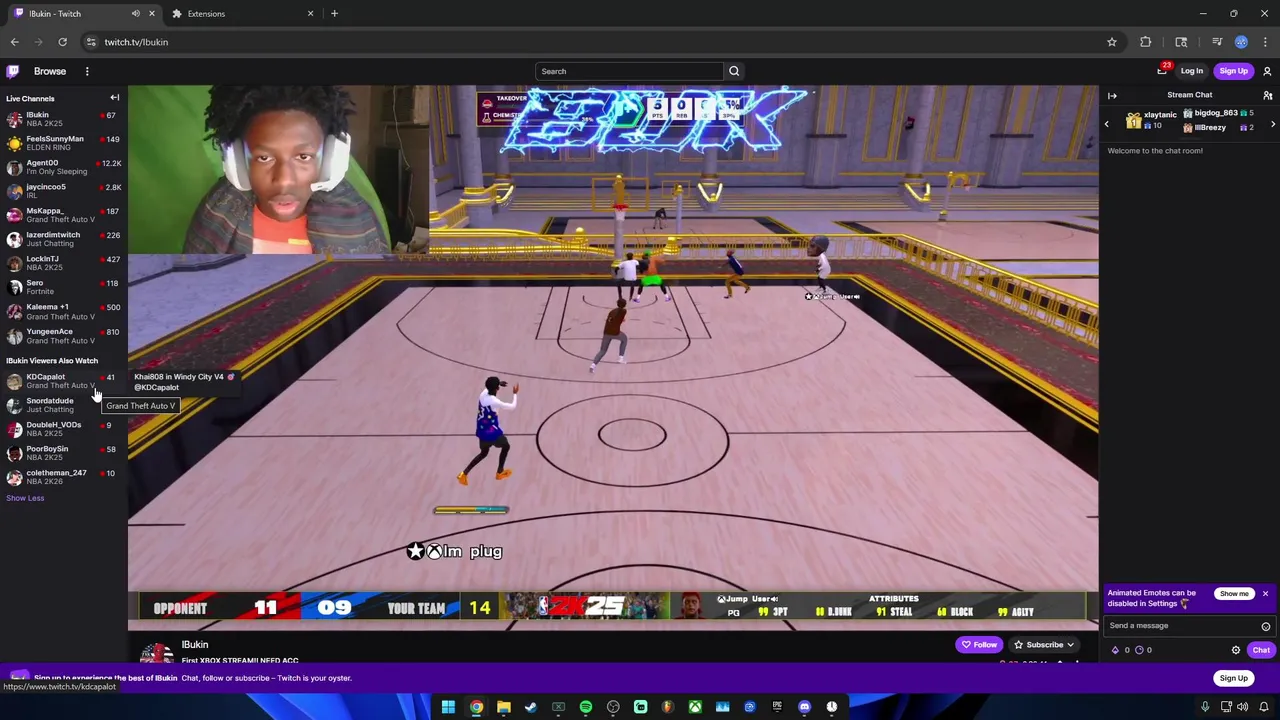This screenshot has width=1280, height=720.
Task: Click the channel points icon below chat
Action: [x=1139, y=650]
